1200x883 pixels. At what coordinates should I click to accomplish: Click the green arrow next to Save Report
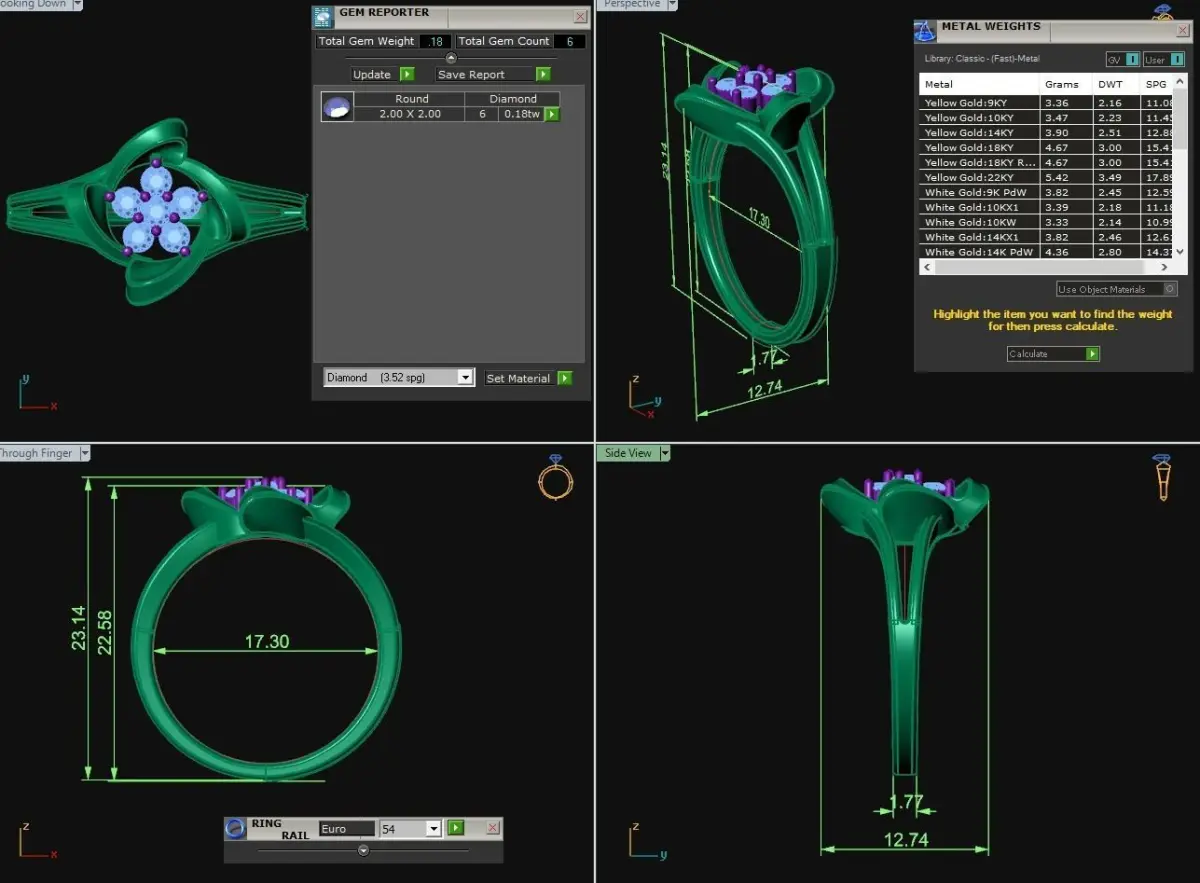point(543,74)
